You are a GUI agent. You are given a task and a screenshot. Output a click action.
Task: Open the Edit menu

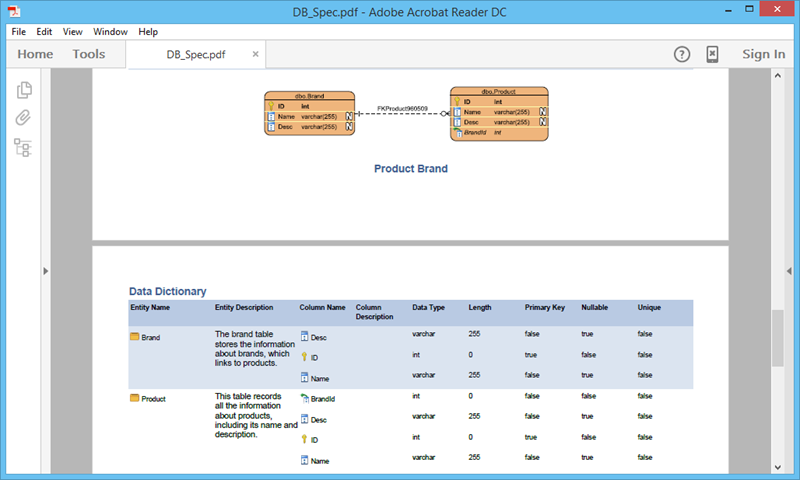tap(44, 32)
